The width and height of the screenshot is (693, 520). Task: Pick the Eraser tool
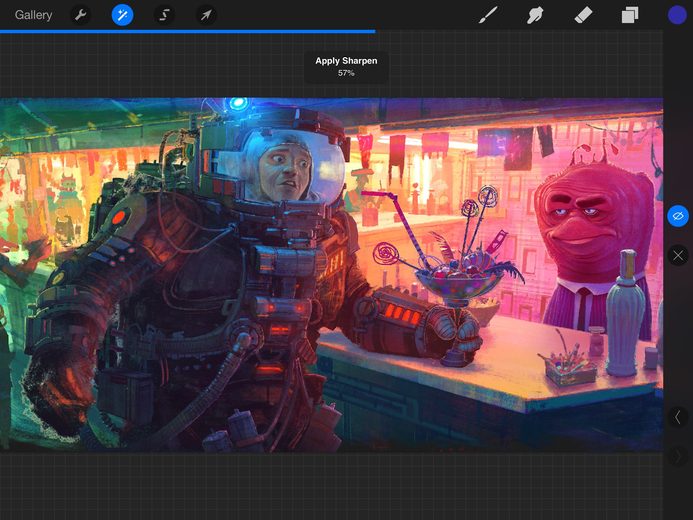click(583, 15)
